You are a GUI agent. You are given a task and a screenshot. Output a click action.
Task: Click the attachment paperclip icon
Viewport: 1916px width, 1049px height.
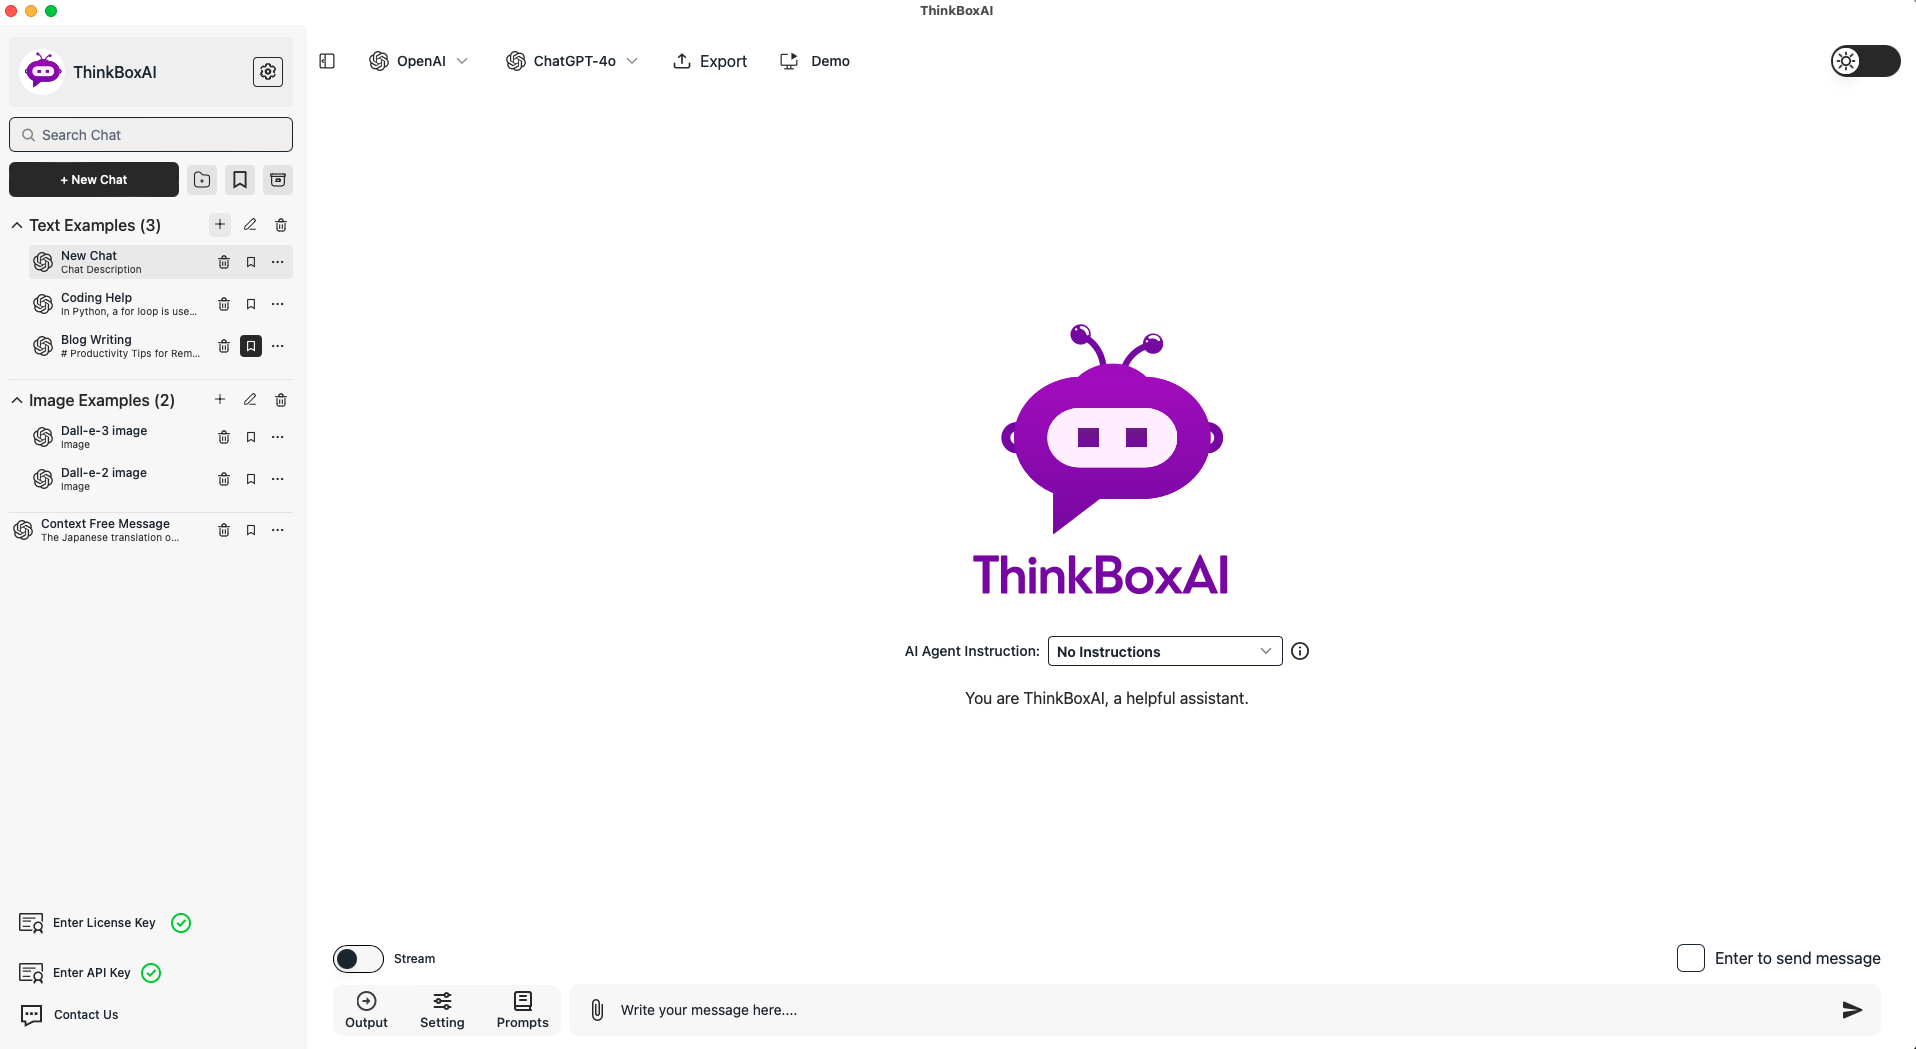(x=597, y=1010)
